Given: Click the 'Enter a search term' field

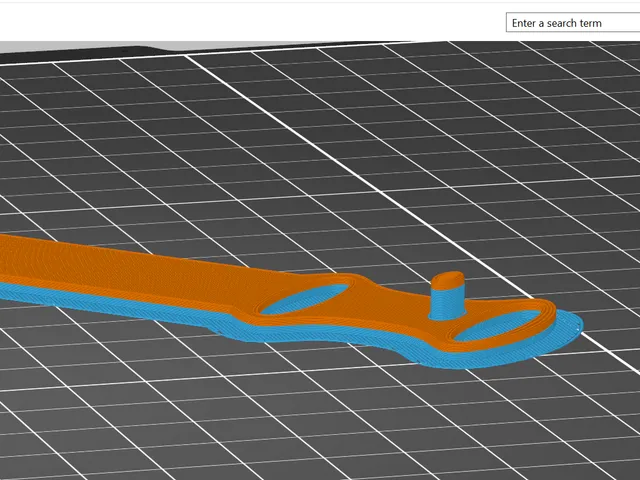Looking at the screenshot, I should pyautogui.click(x=573, y=23).
